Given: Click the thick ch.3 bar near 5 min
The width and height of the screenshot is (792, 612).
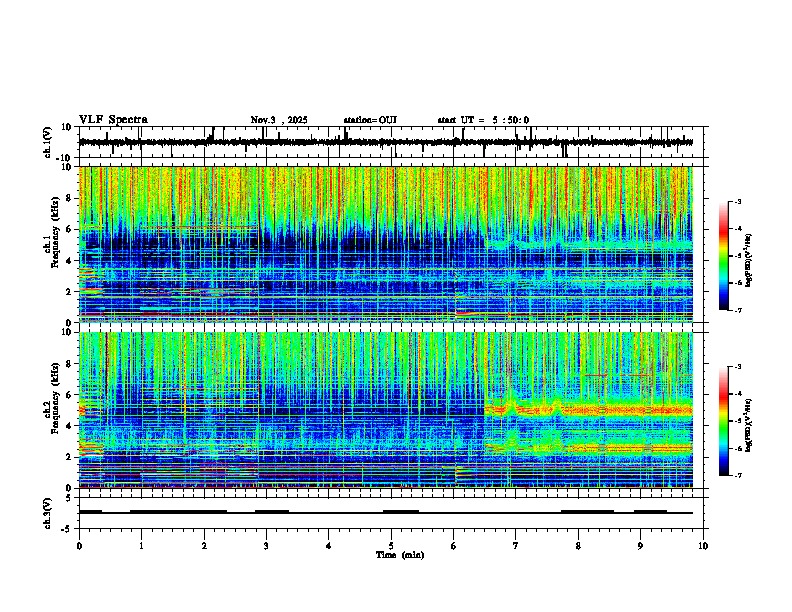Looking at the screenshot, I should click(401, 512).
